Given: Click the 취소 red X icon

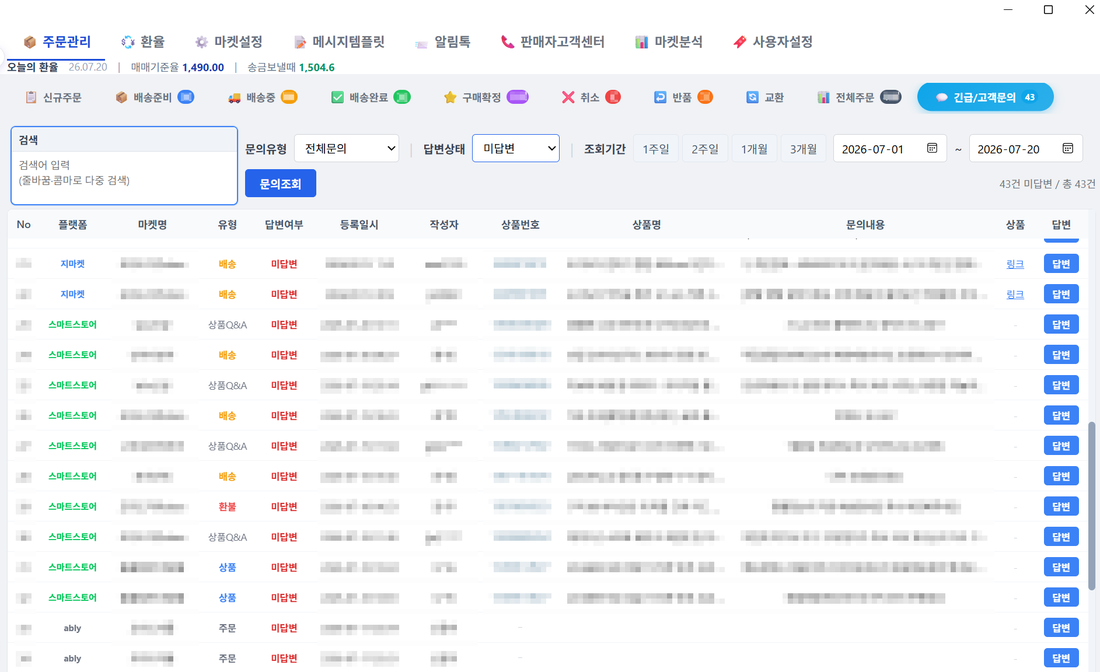Looking at the screenshot, I should point(568,98).
